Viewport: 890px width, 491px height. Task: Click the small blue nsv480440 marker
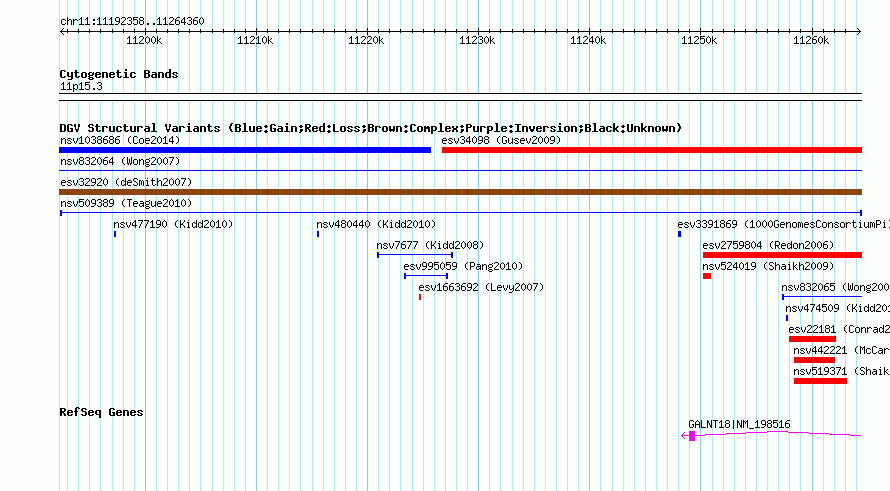318,234
